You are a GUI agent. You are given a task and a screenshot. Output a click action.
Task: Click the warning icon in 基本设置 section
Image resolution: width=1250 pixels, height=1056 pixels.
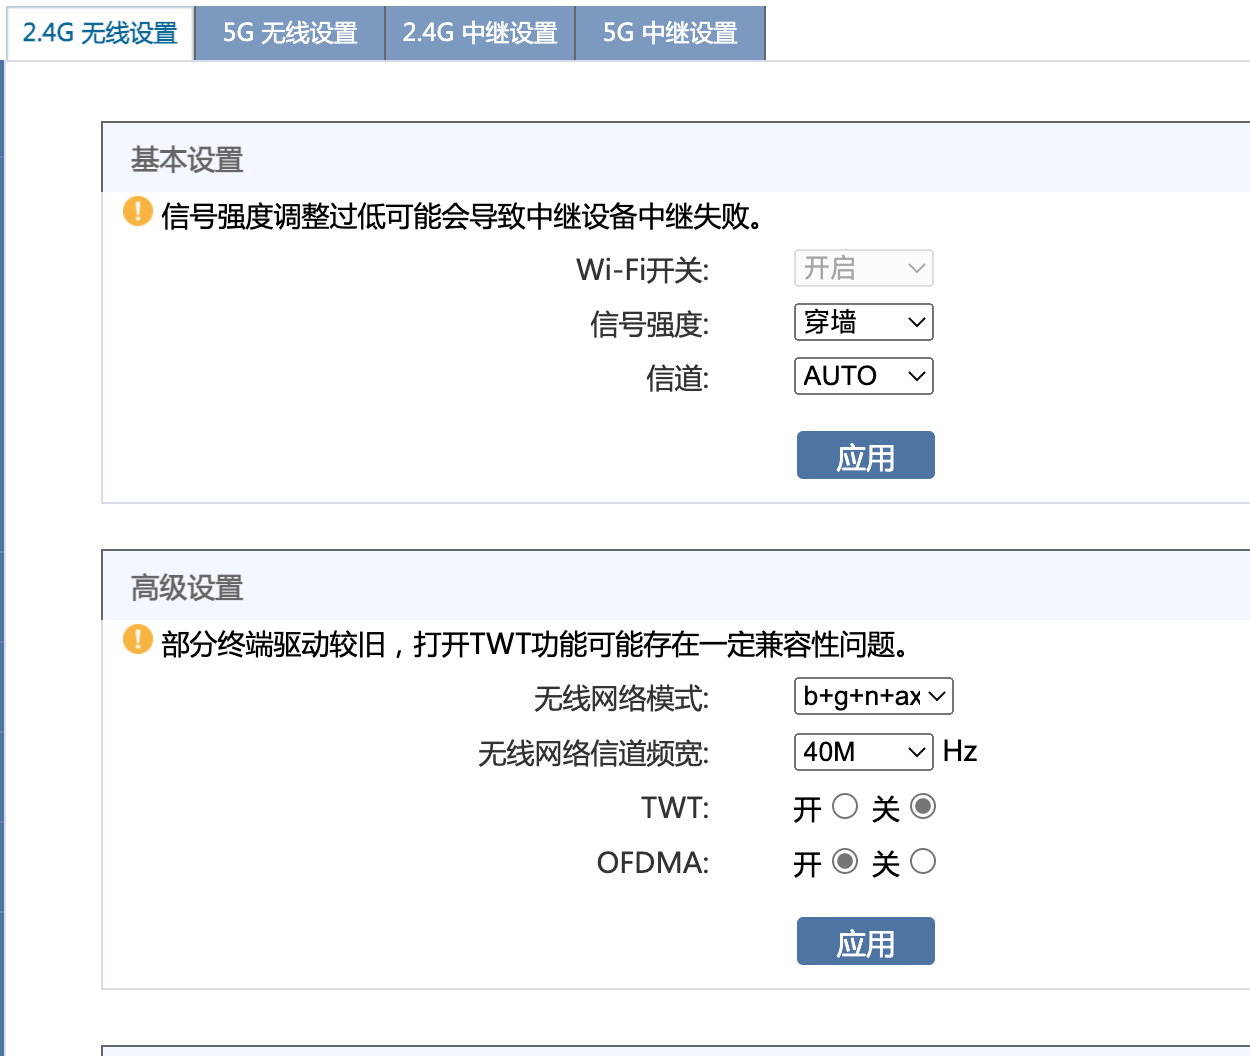click(138, 212)
